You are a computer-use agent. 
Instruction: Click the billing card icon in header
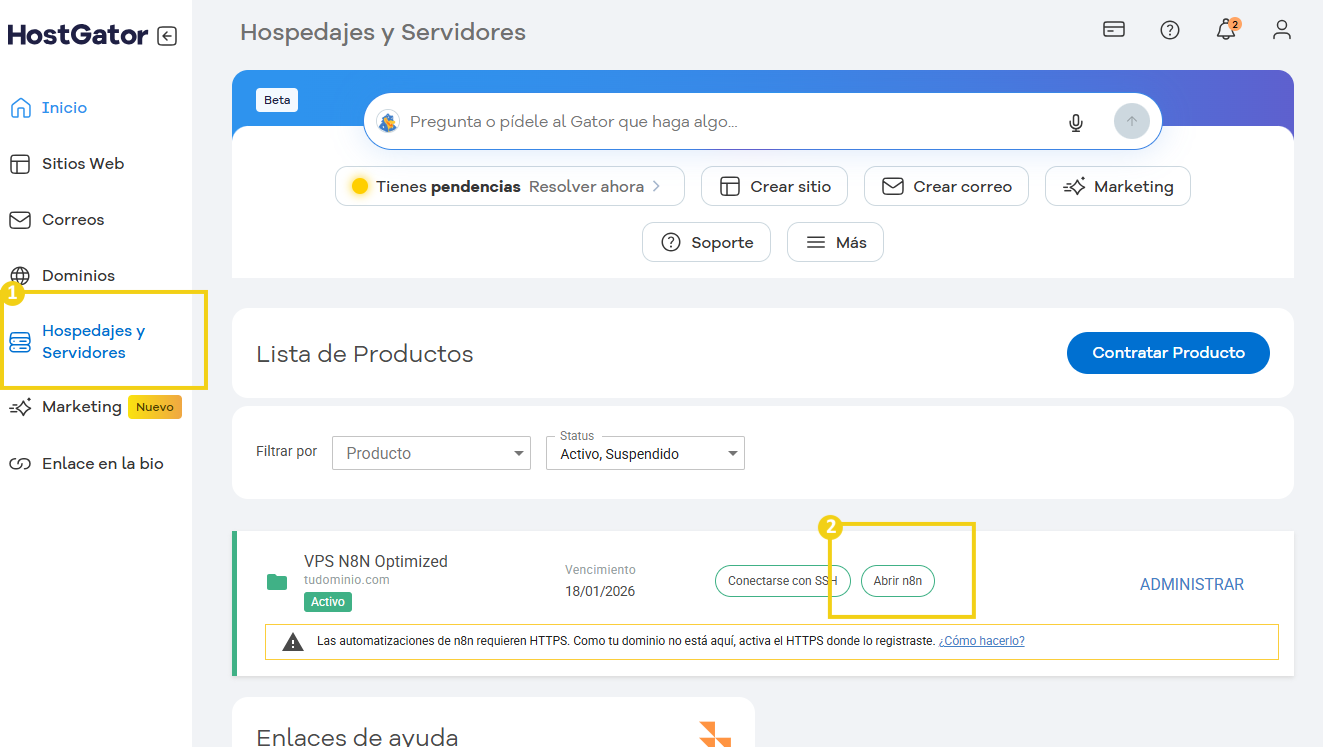(x=1113, y=30)
